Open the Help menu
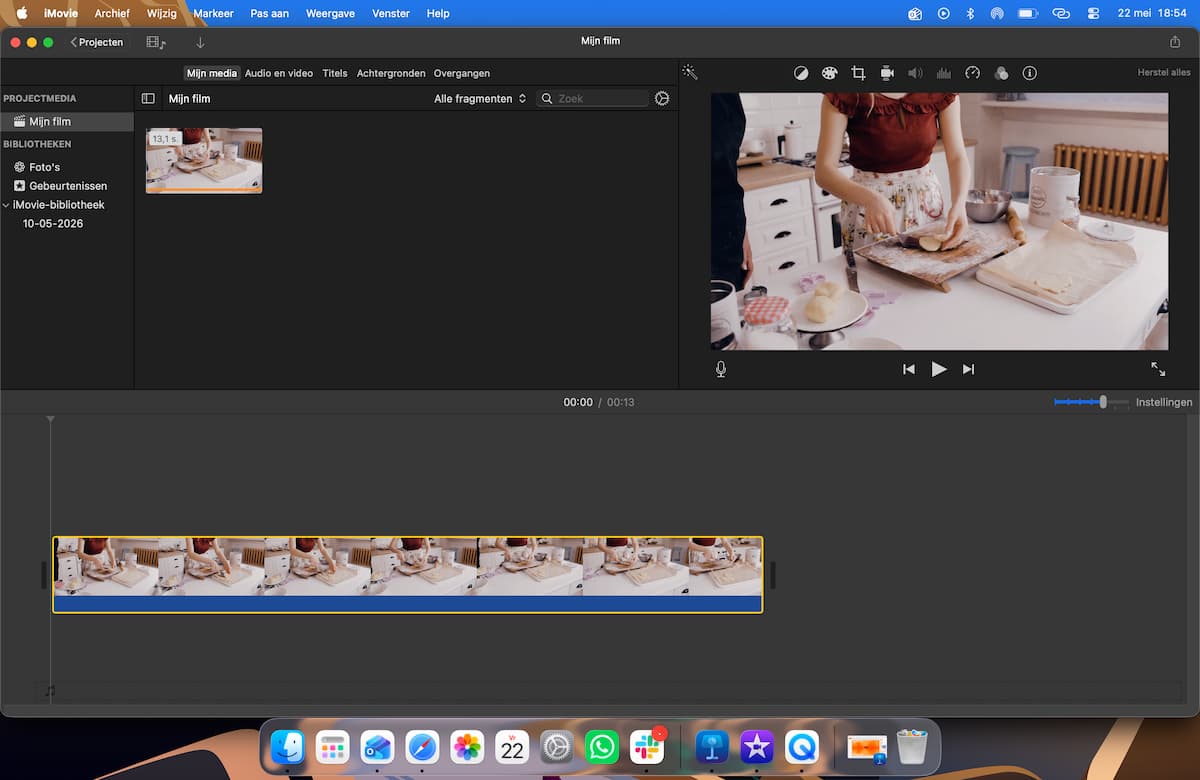Image resolution: width=1200 pixels, height=780 pixels. click(438, 13)
